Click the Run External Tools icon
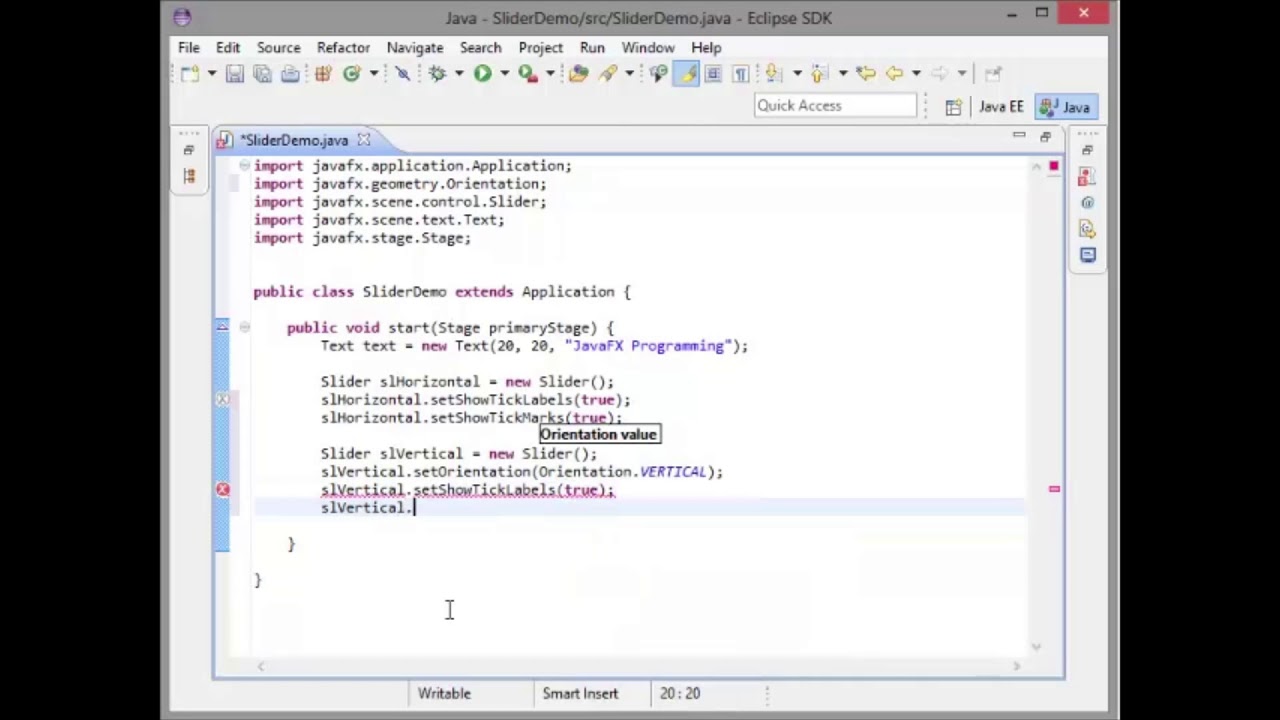This screenshot has width=1280, height=720. (x=527, y=73)
